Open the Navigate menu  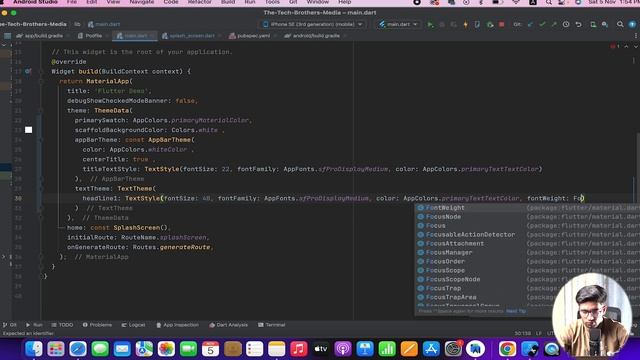point(142,2)
